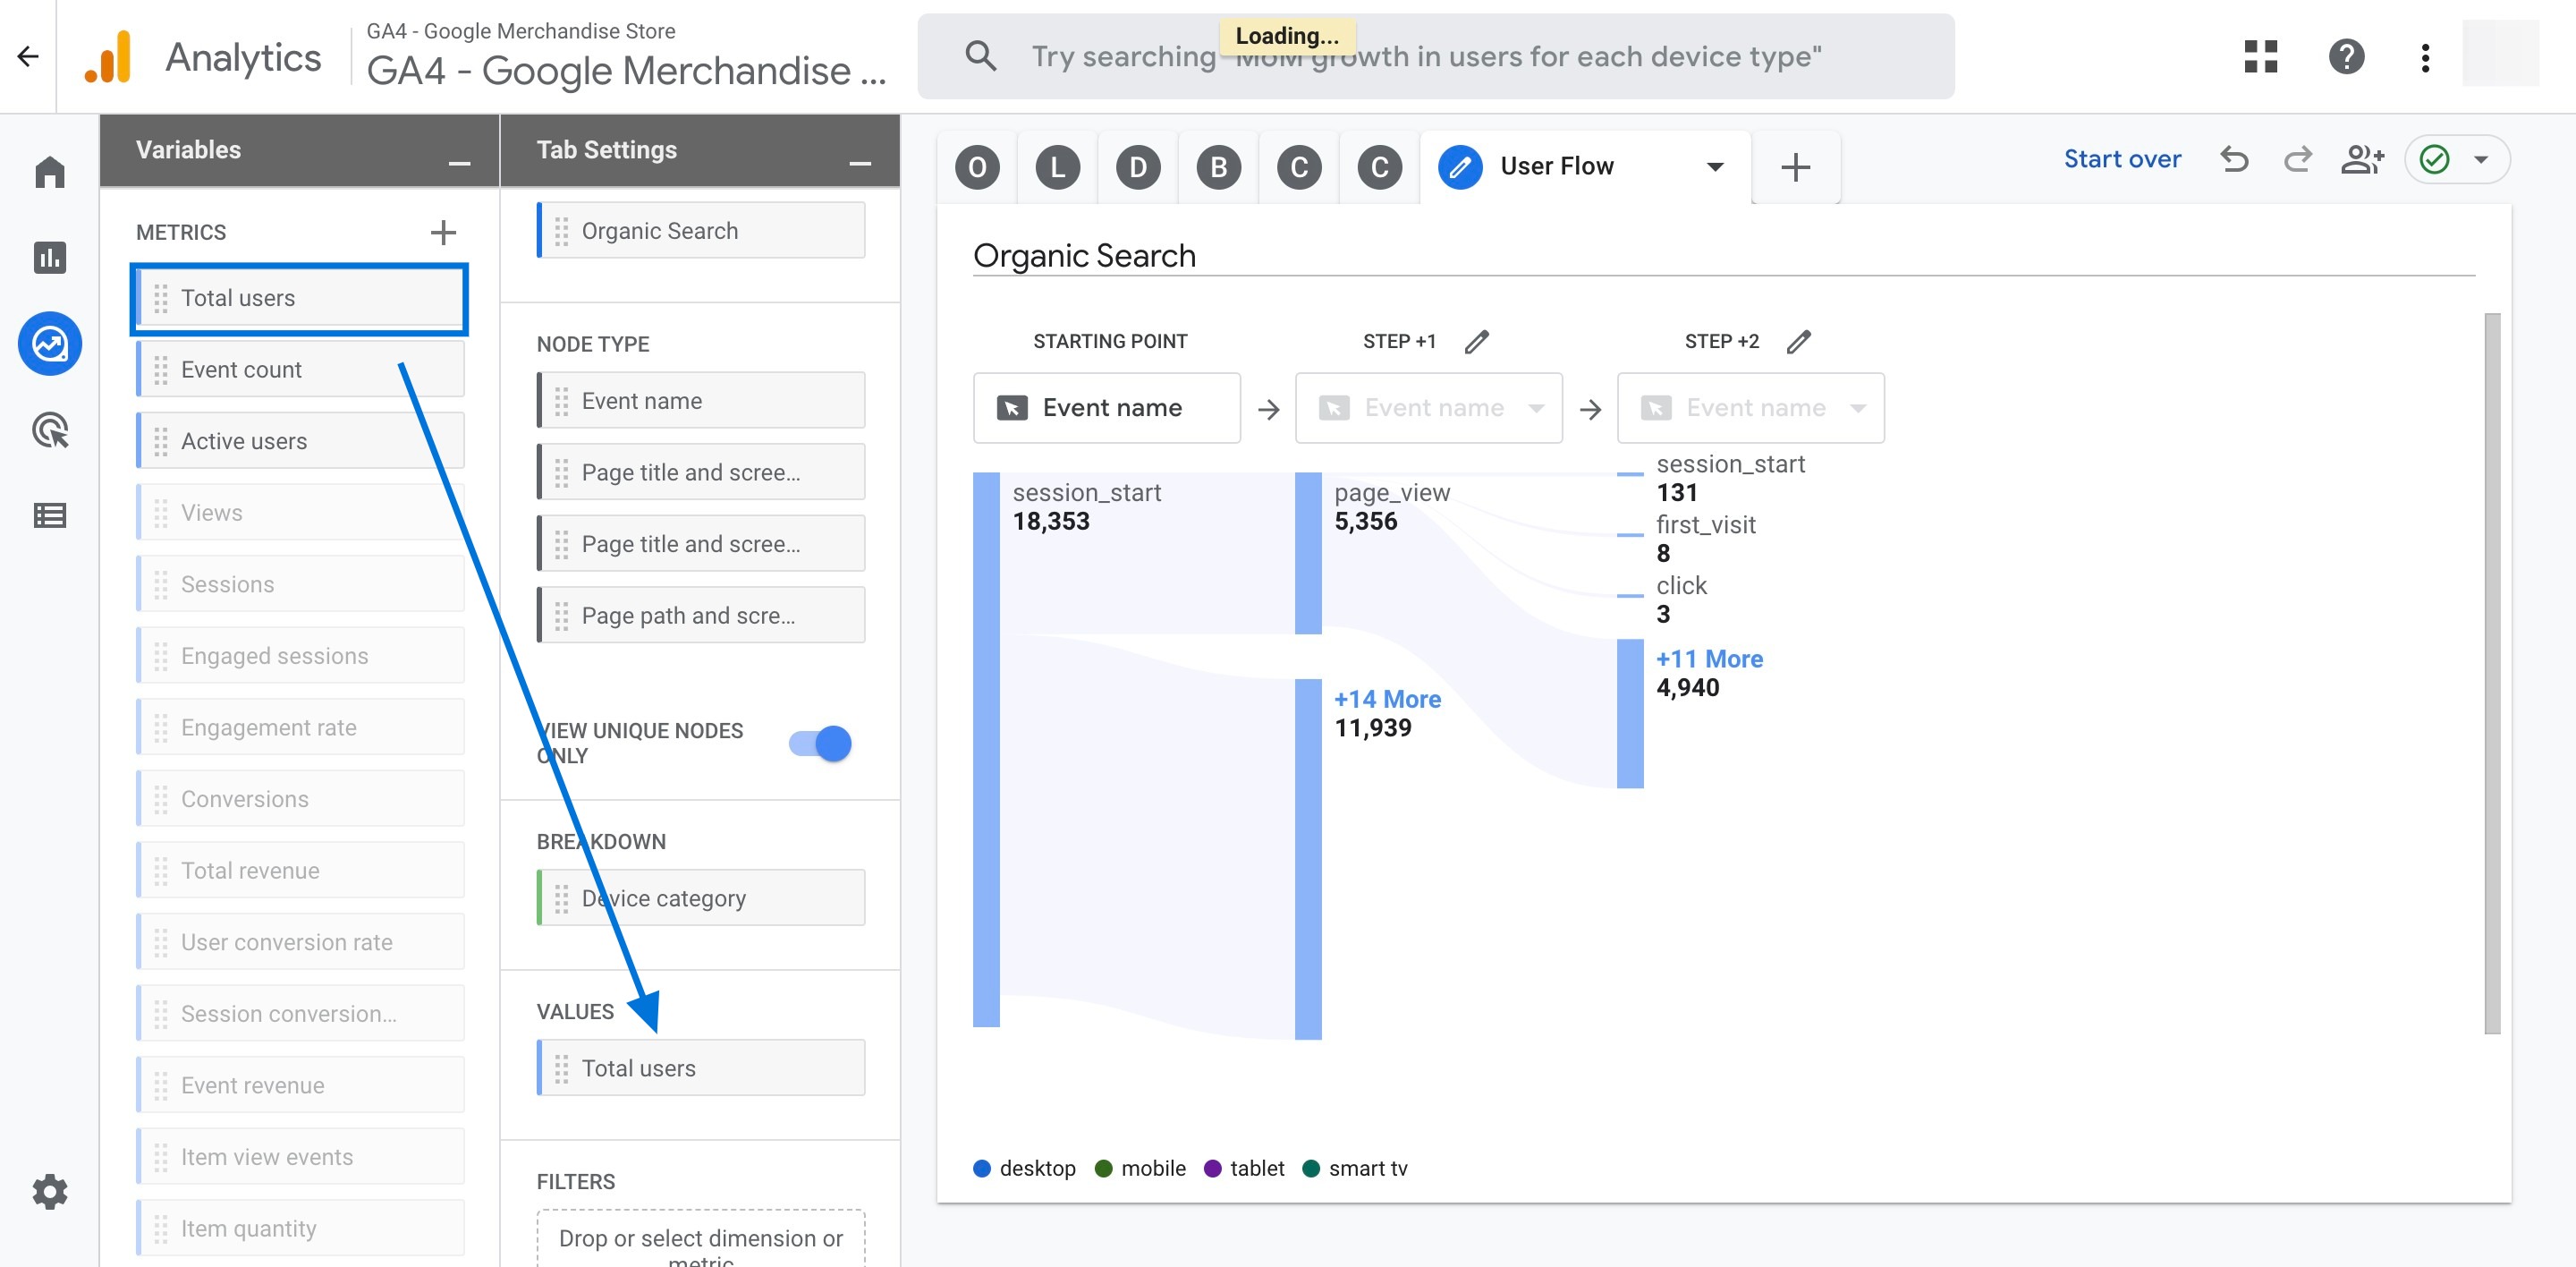
Task: Open the Reports bar chart icon
Action: [50, 258]
